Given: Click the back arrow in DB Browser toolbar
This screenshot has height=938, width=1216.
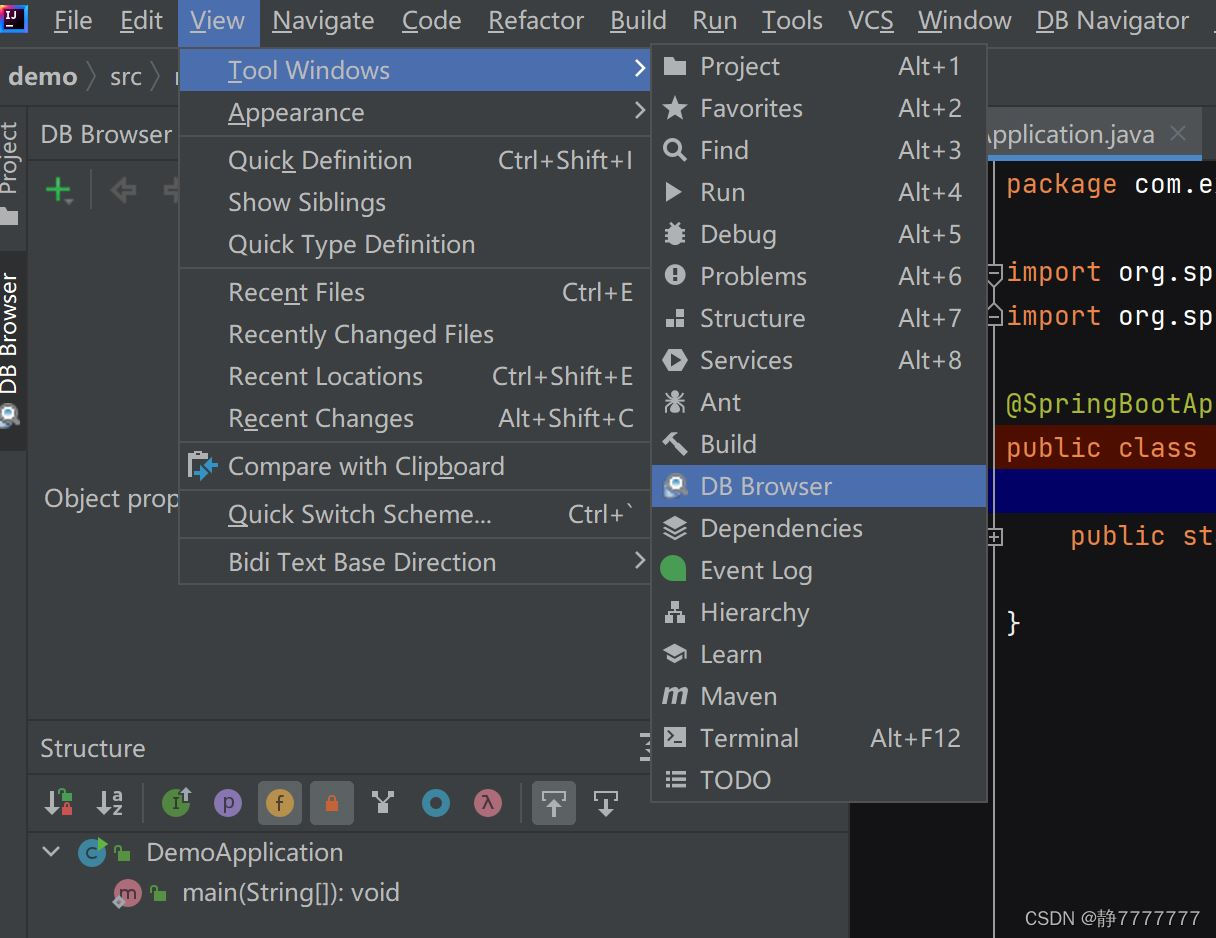Looking at the screenshot, I should [x=123, y=190].
